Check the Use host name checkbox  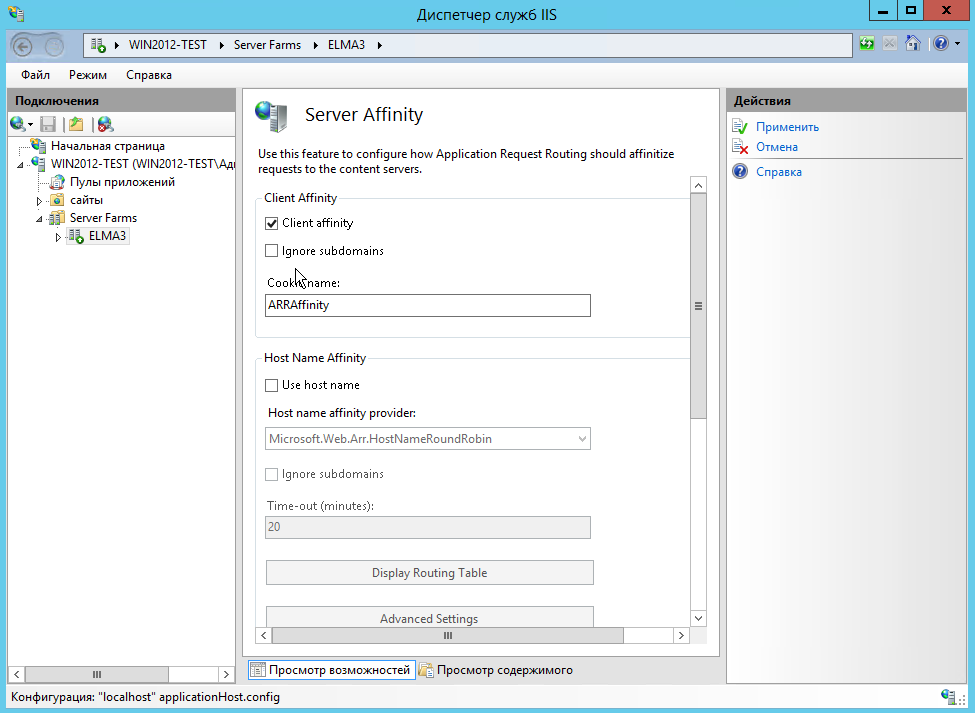272,385
